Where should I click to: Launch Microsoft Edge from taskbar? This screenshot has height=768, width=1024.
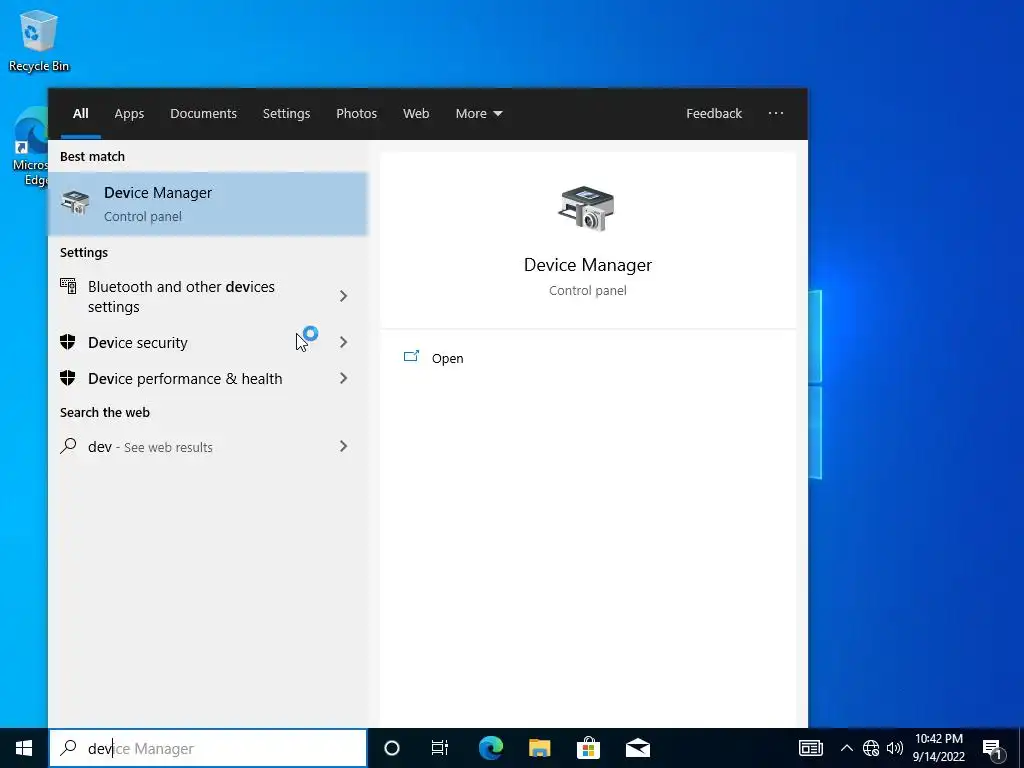coord(490,748)
